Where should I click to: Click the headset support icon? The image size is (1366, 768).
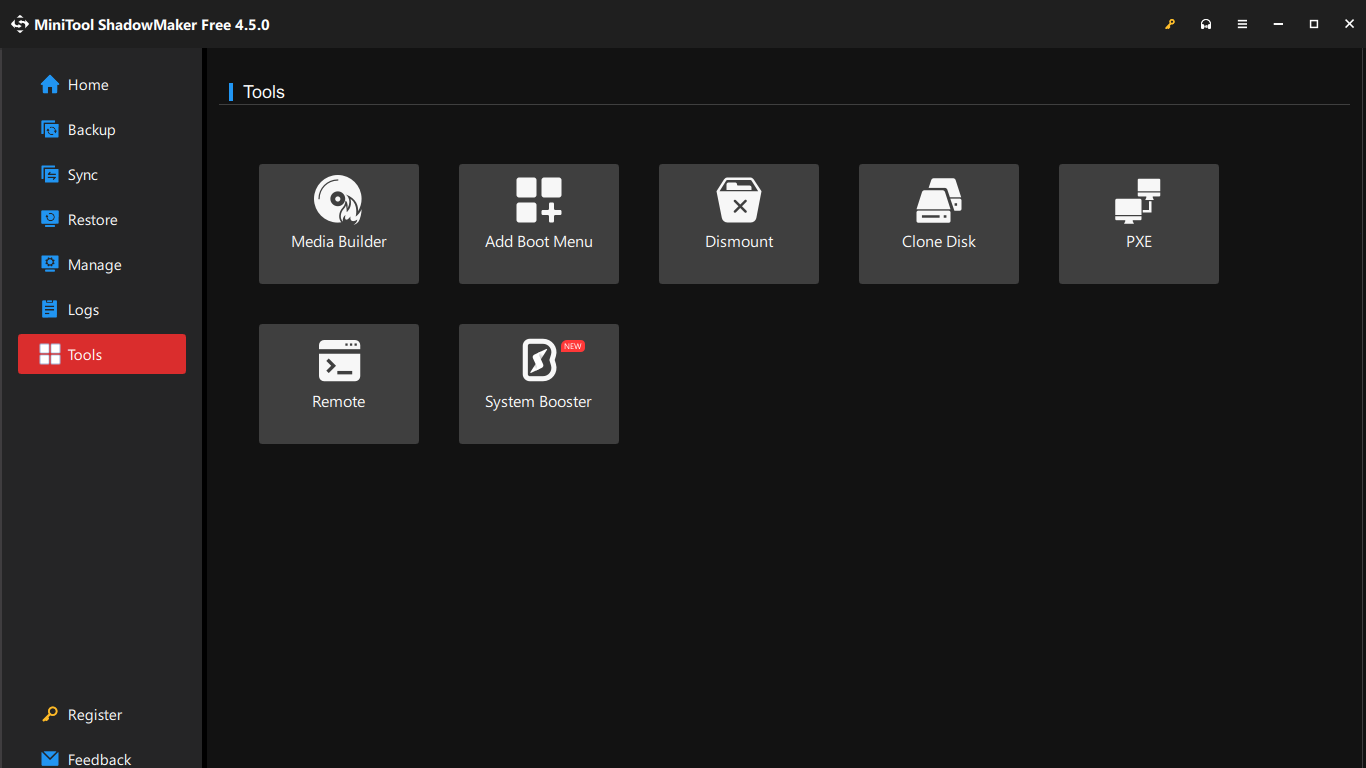(x=1206, y=24)
